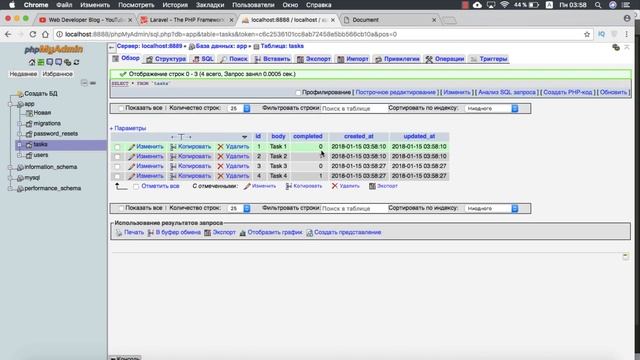Open the 'Операции' tab
Viewport: 640px width, 360px height.
445,59
